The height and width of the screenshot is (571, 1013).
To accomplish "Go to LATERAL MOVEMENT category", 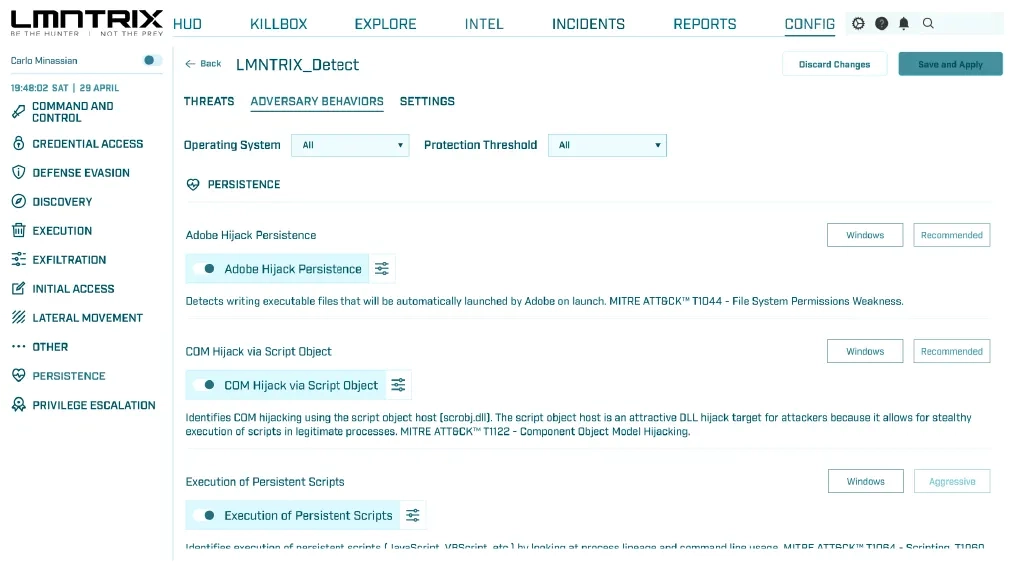I will [x=87, y=318].
